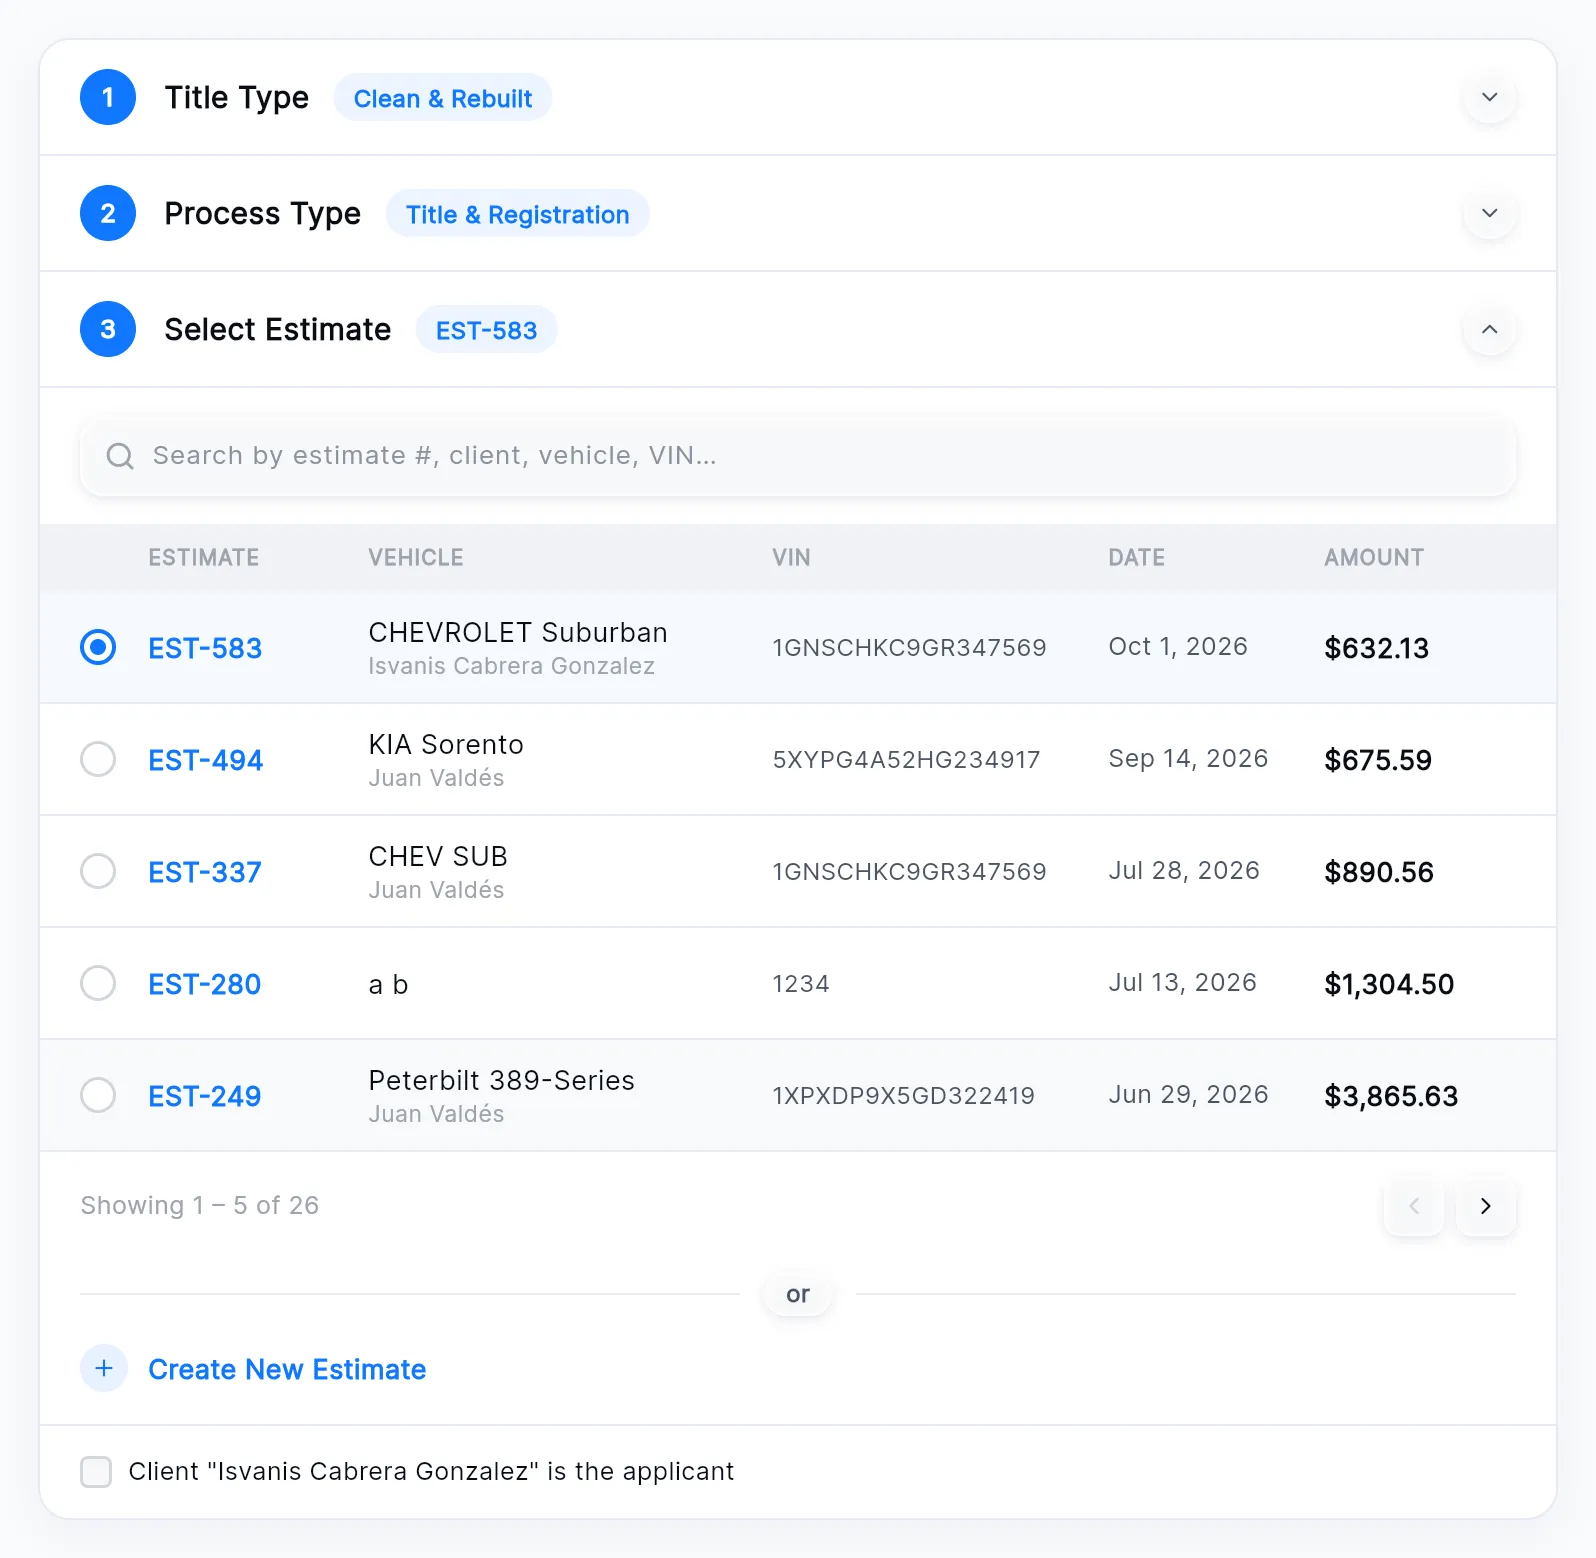Choose the EST-337 radio button

coord(98,871)
